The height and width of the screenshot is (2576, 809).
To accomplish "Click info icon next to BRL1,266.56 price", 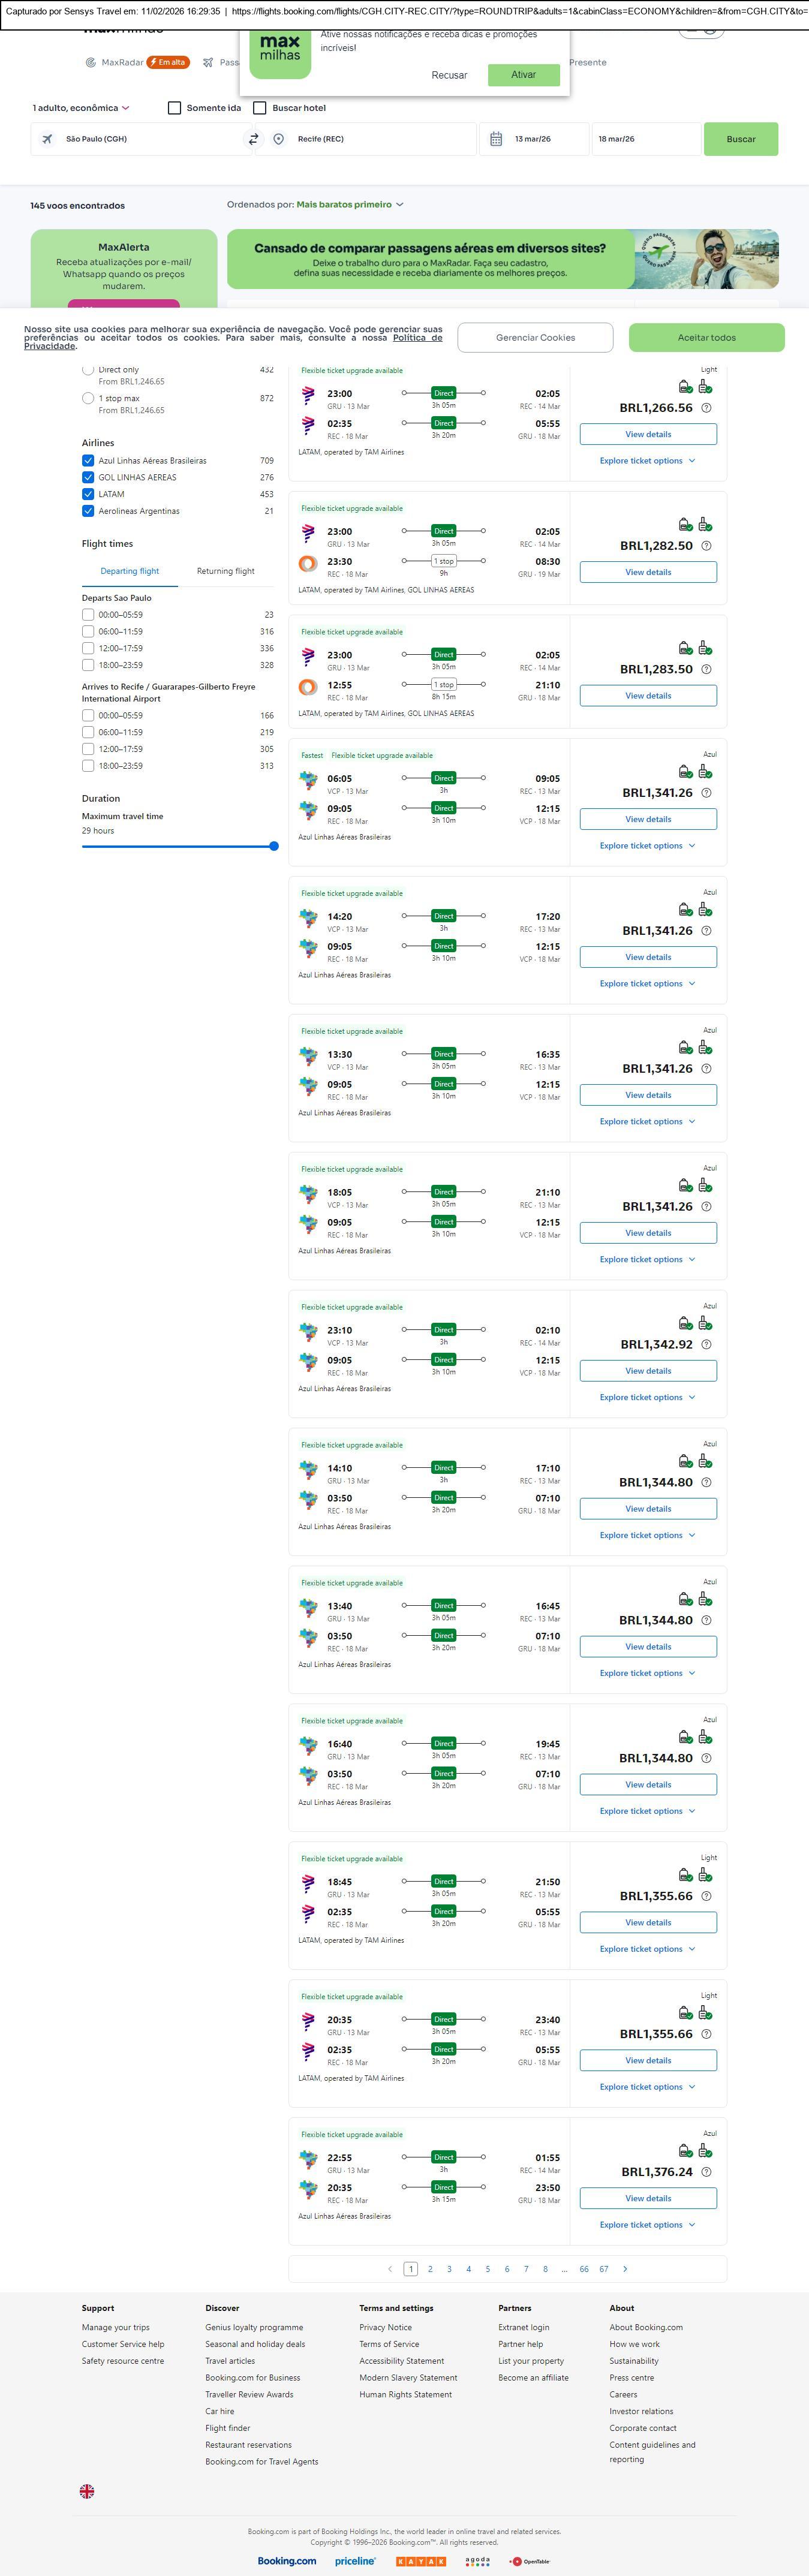I will coord(706,408).
